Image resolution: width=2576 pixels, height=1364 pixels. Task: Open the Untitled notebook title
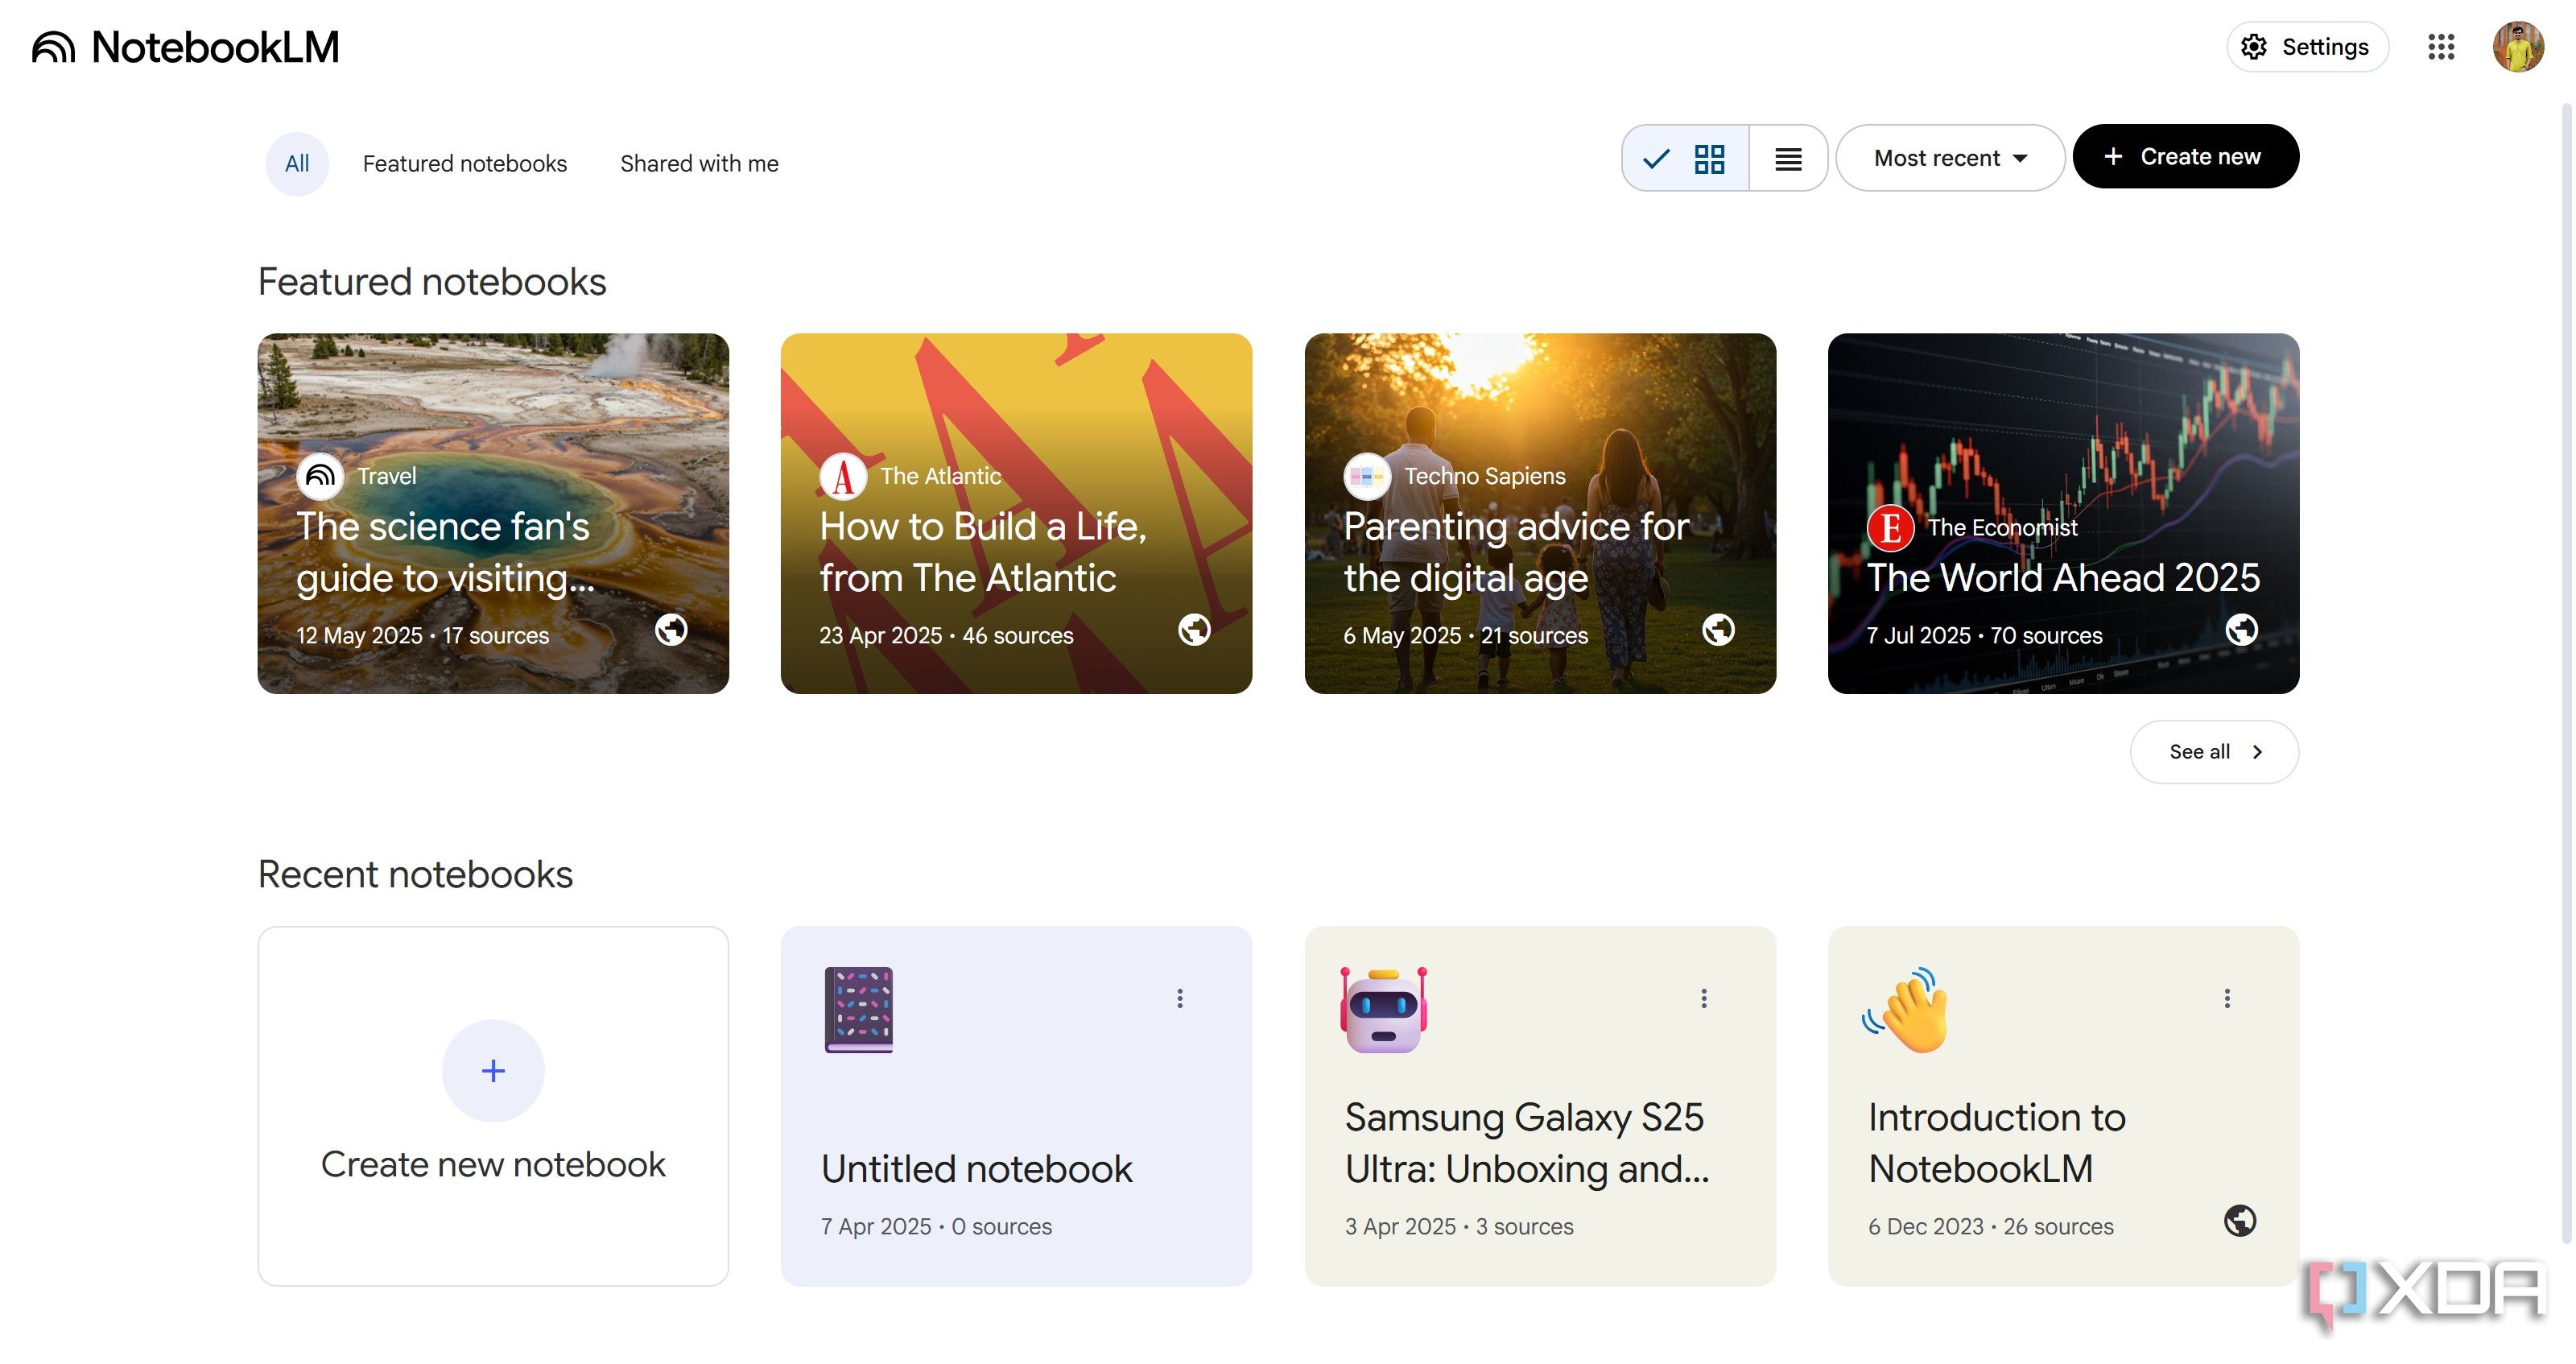pyautogui.click(x=977, y=1169)
